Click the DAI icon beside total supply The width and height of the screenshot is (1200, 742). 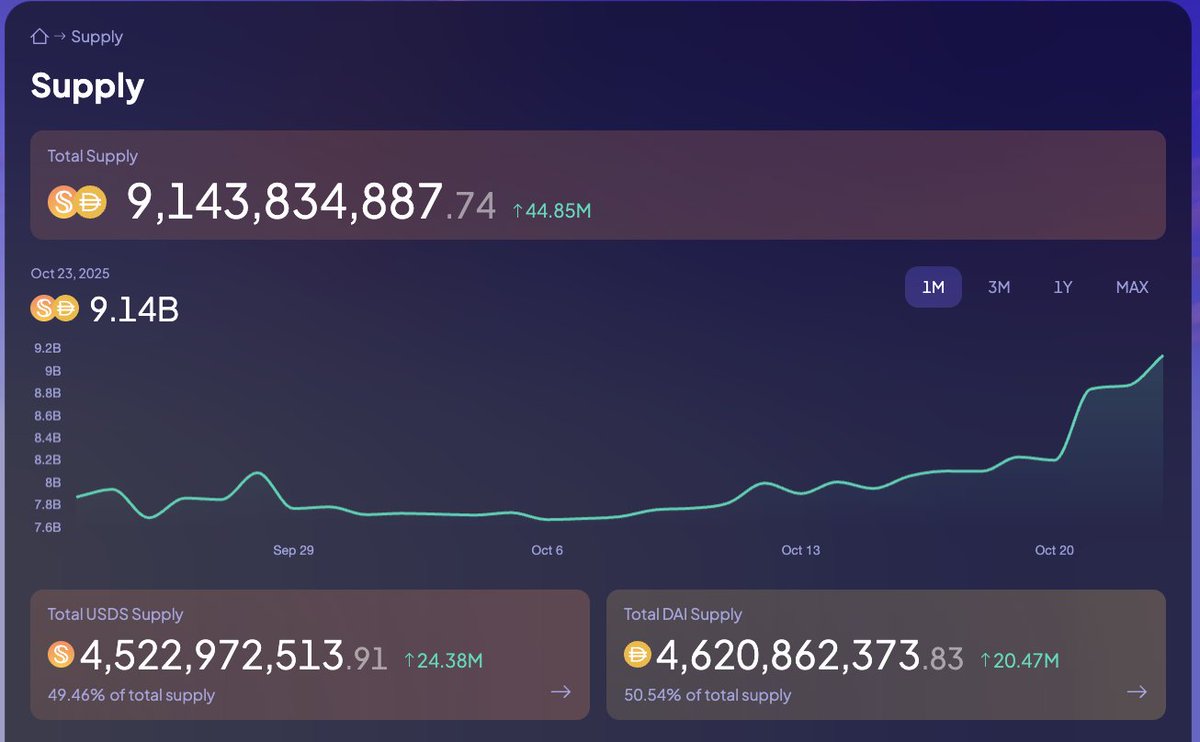click(90, 203)
